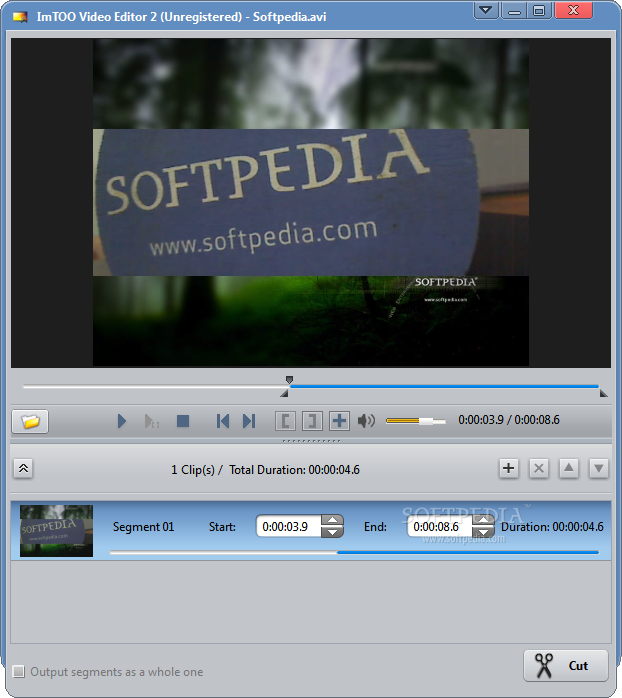Click the Total Duration: 00:00:04.6 text

click(x=294, y=470)
